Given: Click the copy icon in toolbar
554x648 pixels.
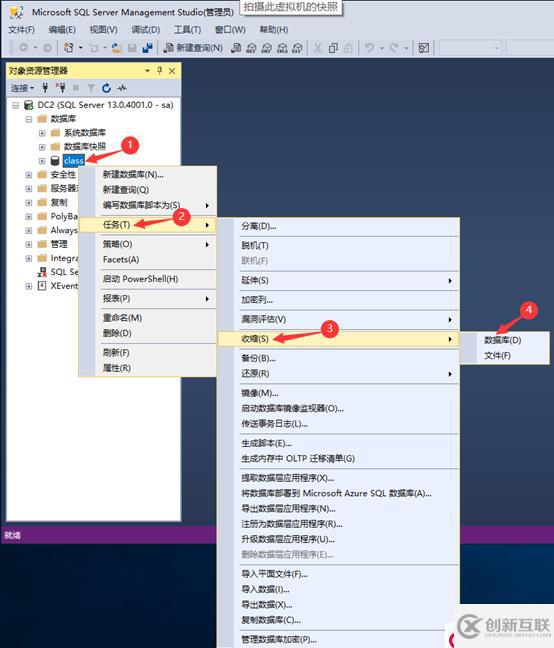Looking at the screenshot, I should (333, 48).
